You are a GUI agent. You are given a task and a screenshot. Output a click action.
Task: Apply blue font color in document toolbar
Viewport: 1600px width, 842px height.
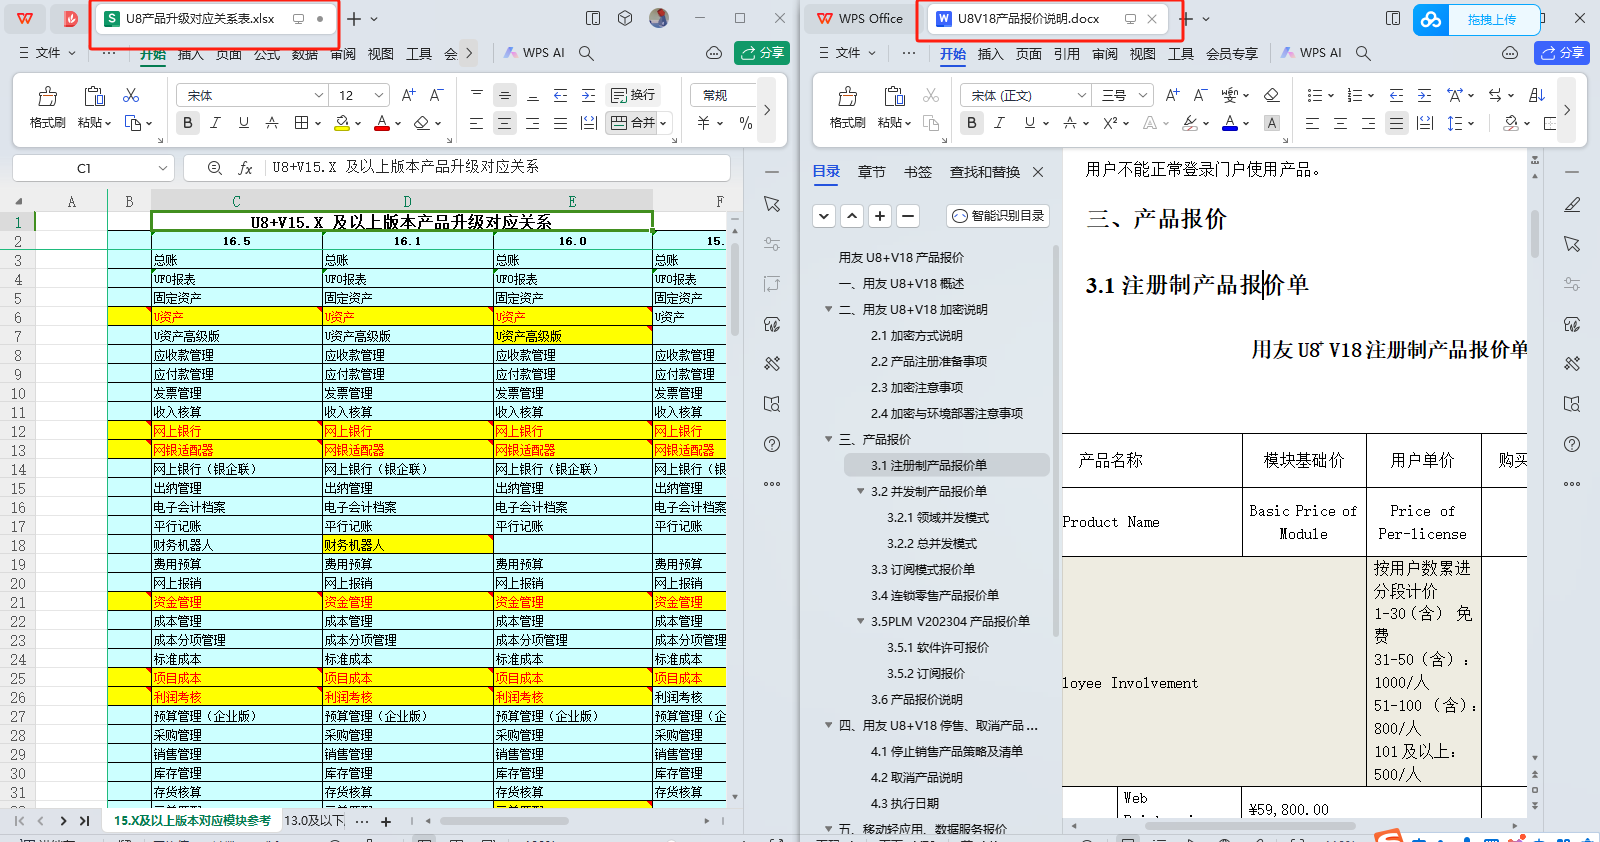pos(1230,123)
